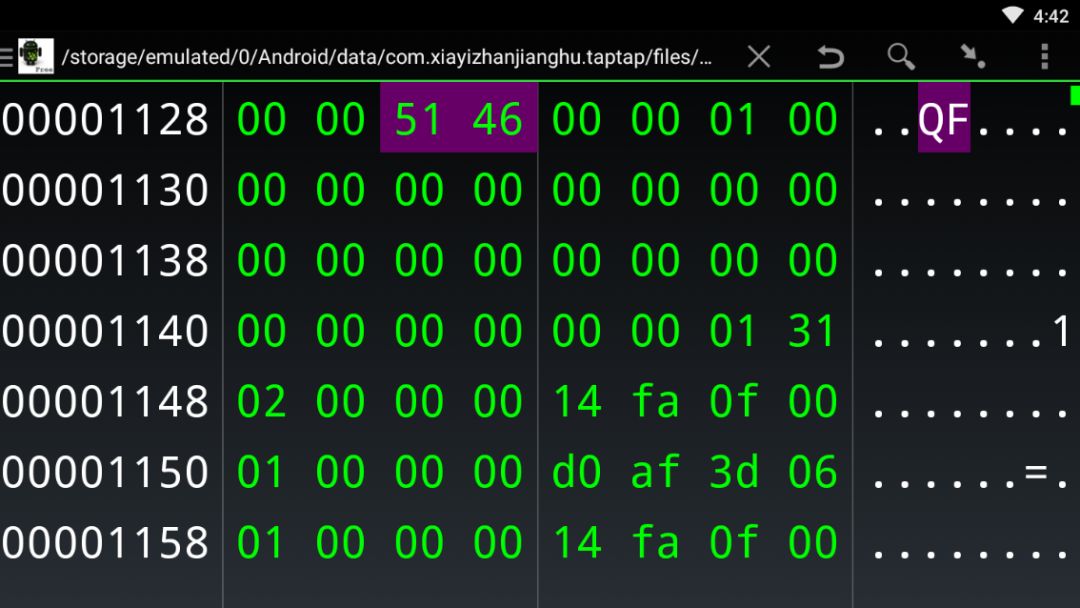Select byte d0 in row 00001150

coord(577,472)
